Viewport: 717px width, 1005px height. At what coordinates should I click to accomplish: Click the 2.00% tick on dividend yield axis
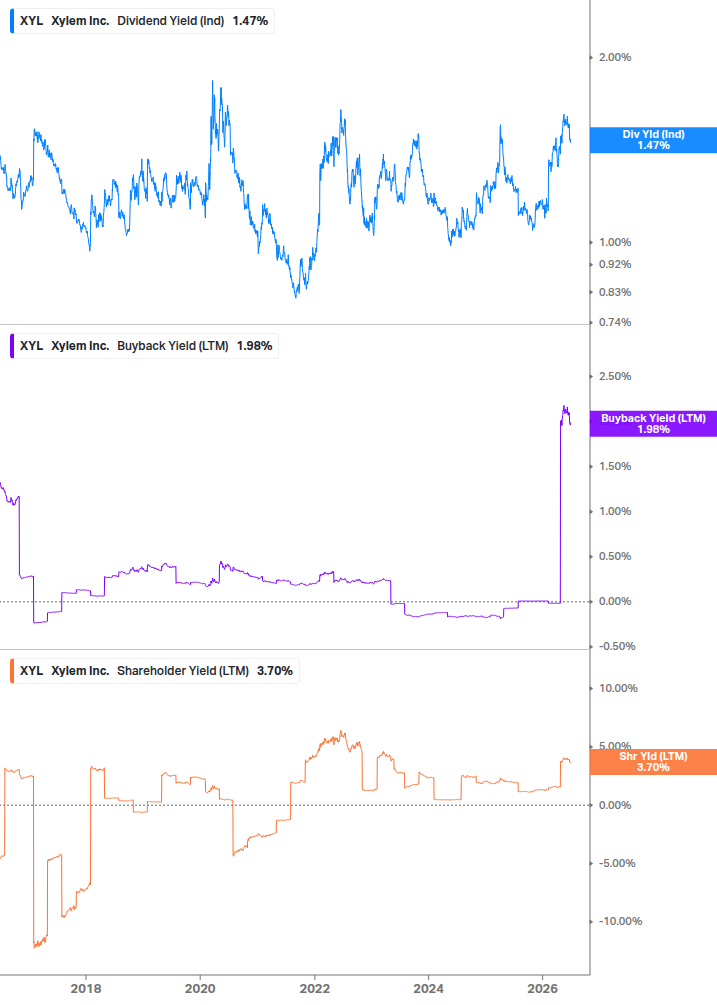[x=615, y=58]
